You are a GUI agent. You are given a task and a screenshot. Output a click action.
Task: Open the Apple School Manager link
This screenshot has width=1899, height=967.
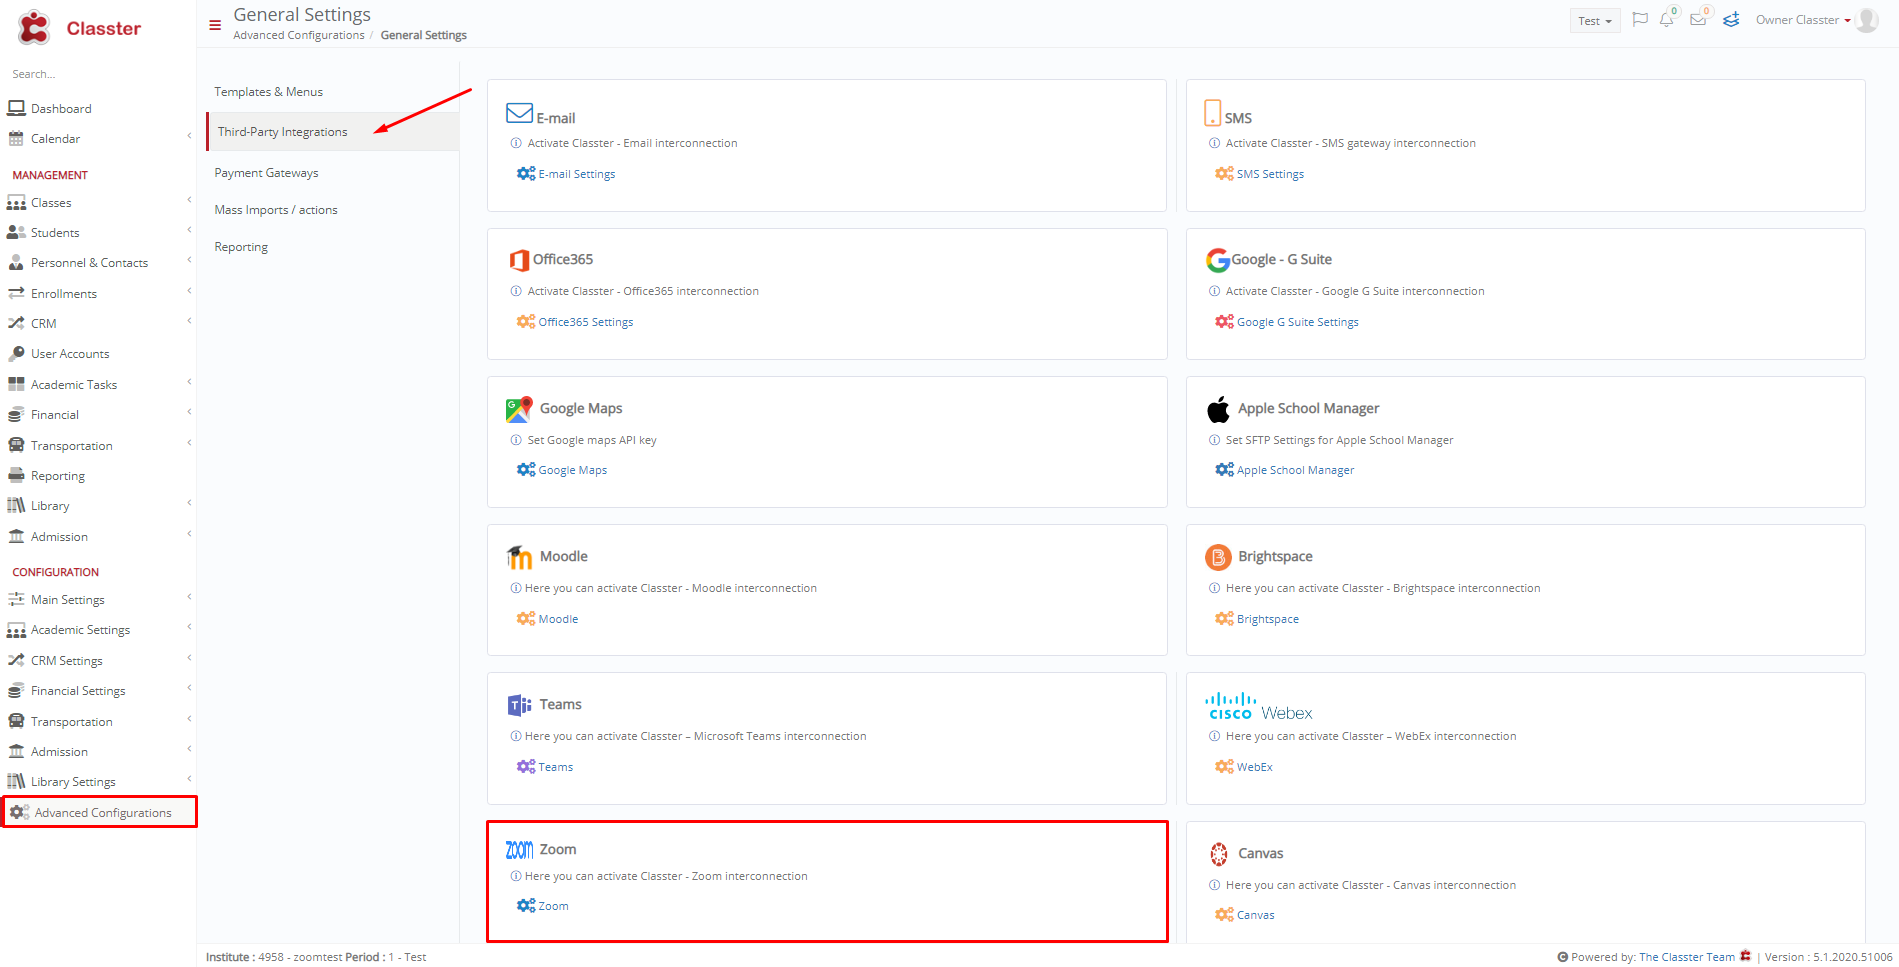[1295, 470]
